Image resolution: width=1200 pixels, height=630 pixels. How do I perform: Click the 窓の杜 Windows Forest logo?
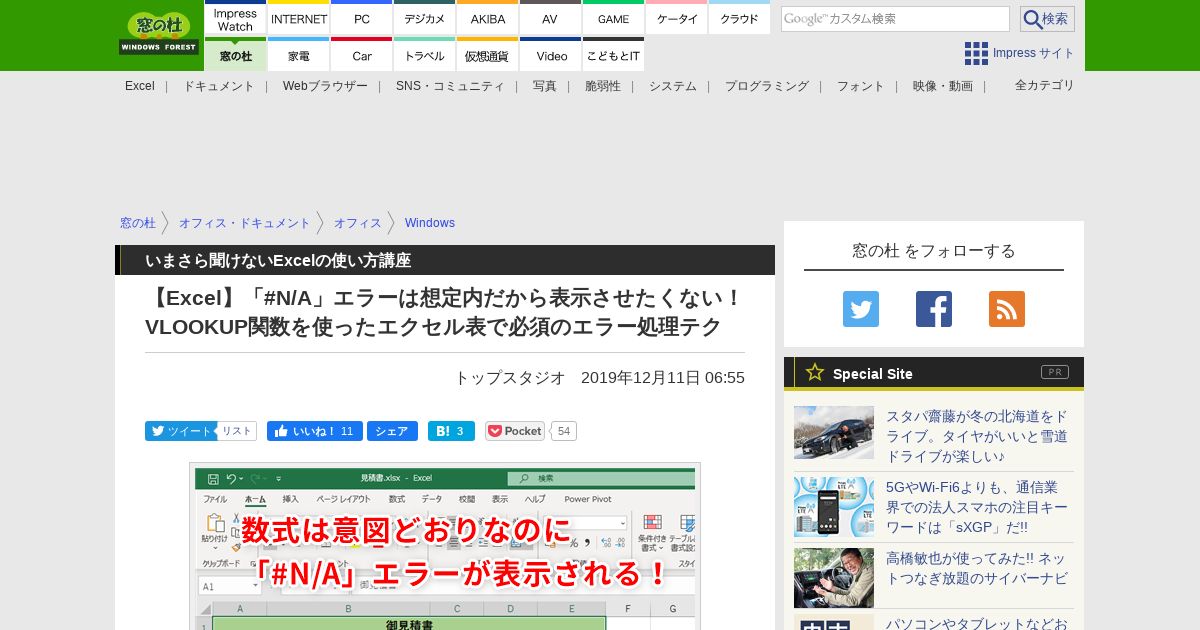click(159, 33)
